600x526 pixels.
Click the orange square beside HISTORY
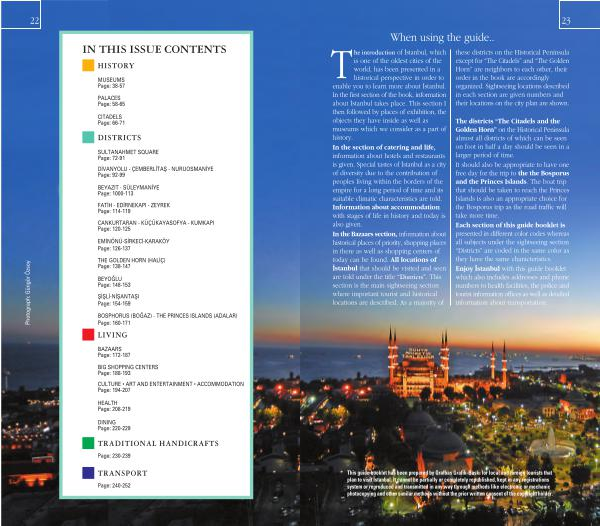(89, 65)
